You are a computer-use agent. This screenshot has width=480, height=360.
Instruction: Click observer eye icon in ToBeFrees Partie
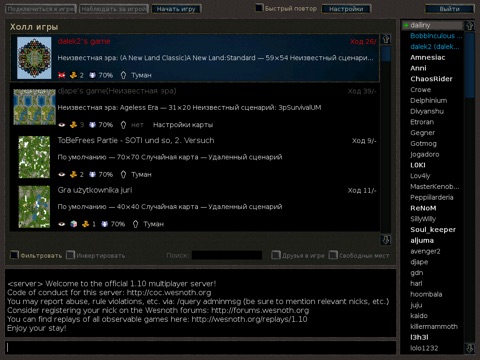[62, 174]
